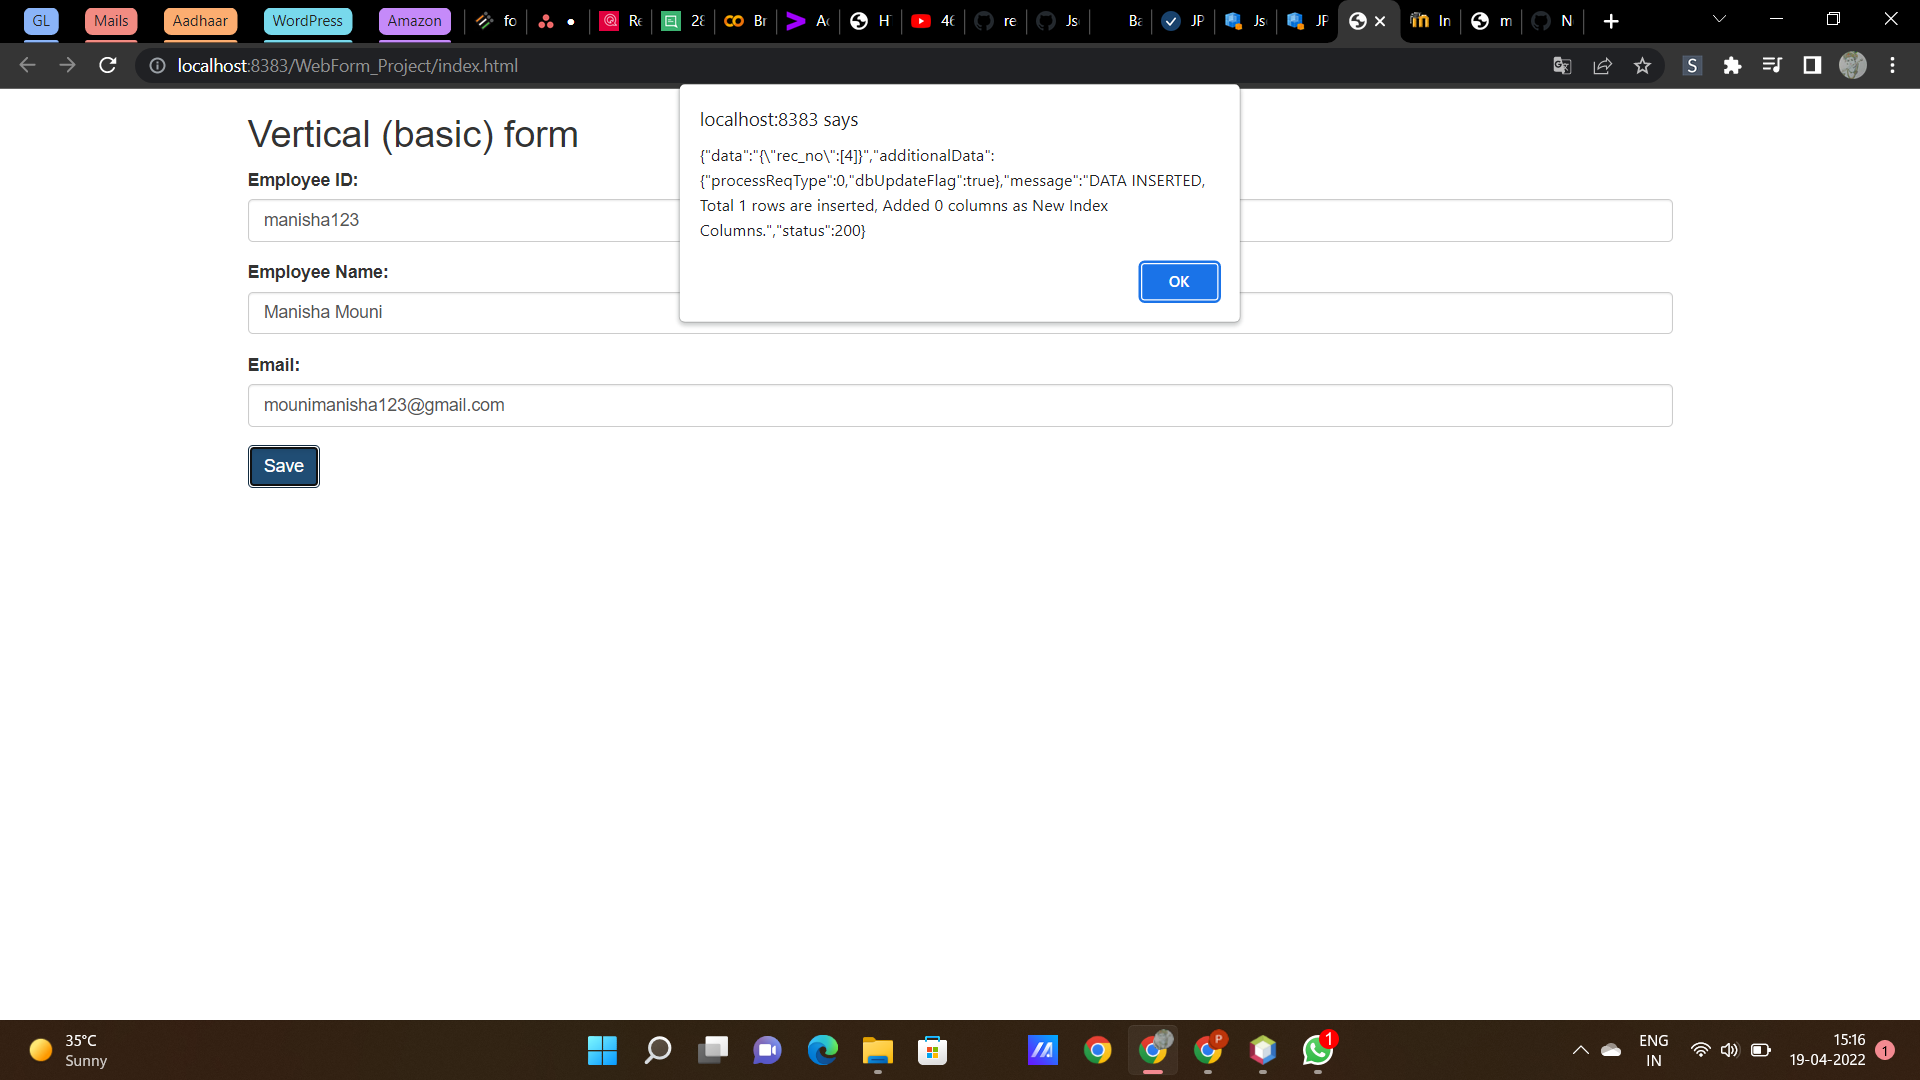Open the browser side panel icon
Screen dimensions: 1920x1080
1811,65
